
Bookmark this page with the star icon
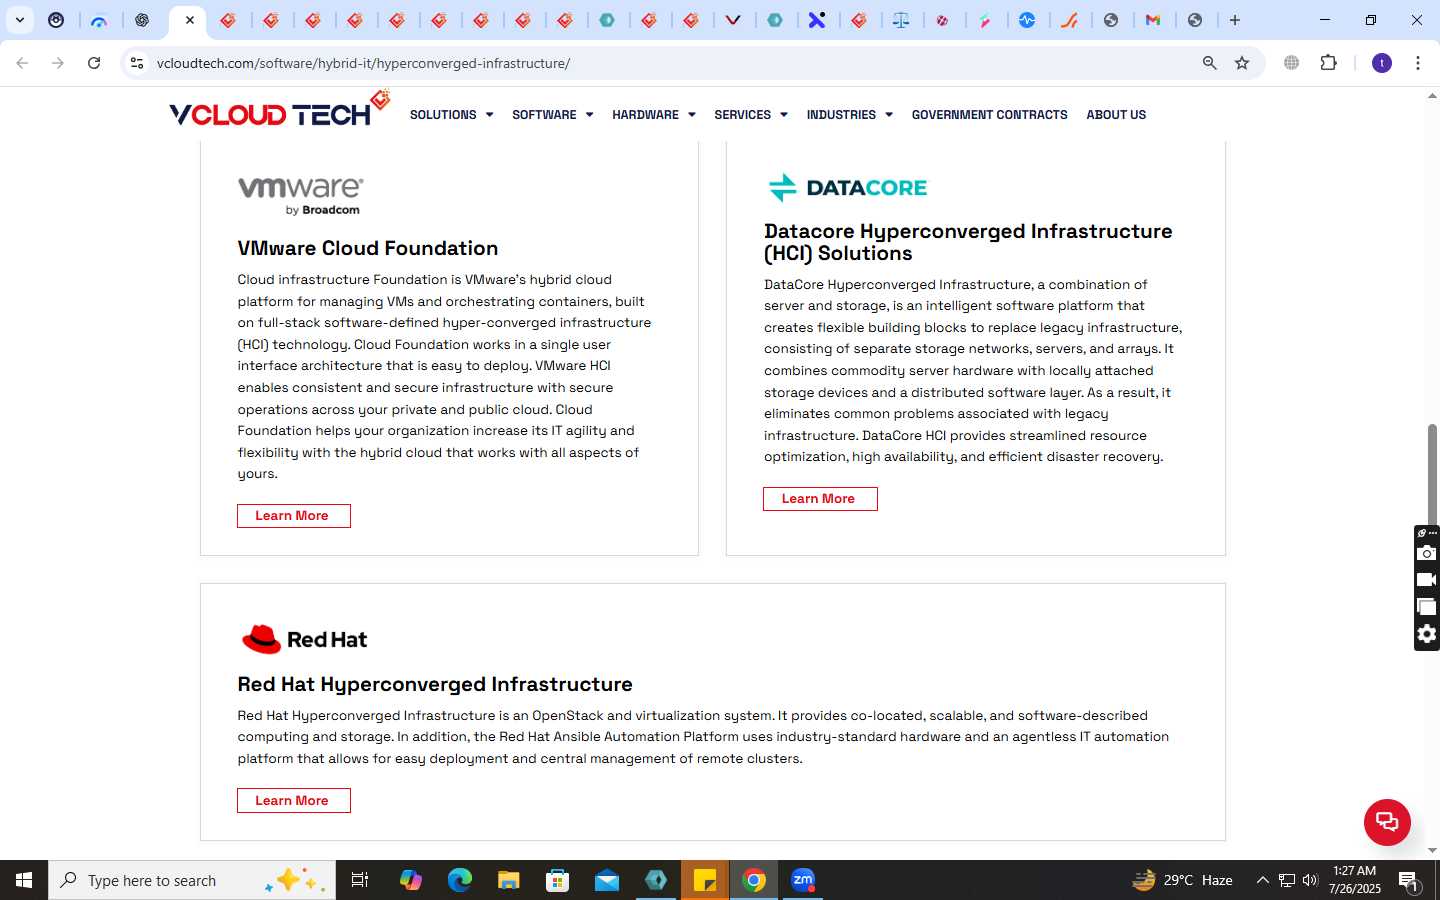pyautogui.click(x=1242, y=63)
